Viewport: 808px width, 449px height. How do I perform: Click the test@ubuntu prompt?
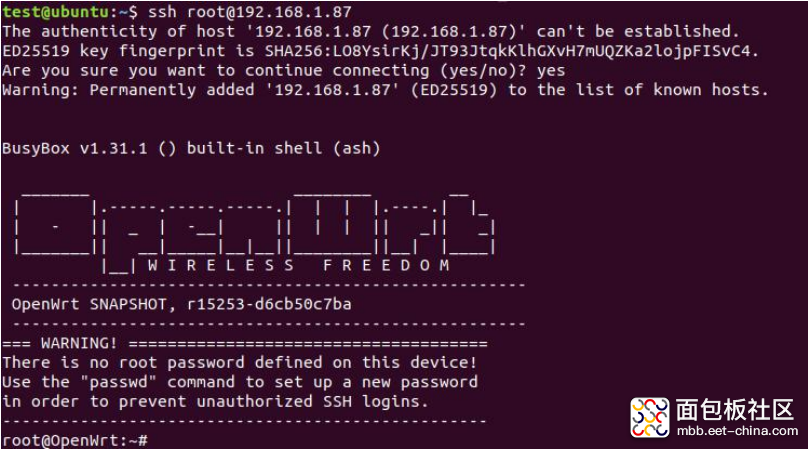pos(55,12)
